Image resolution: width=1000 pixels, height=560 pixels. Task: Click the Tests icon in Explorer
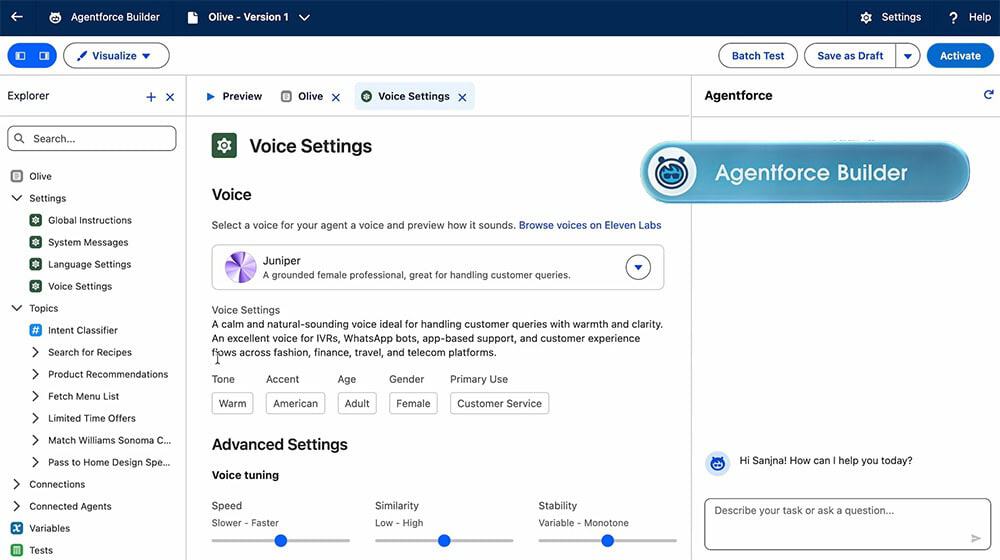(x=17, y=550)
